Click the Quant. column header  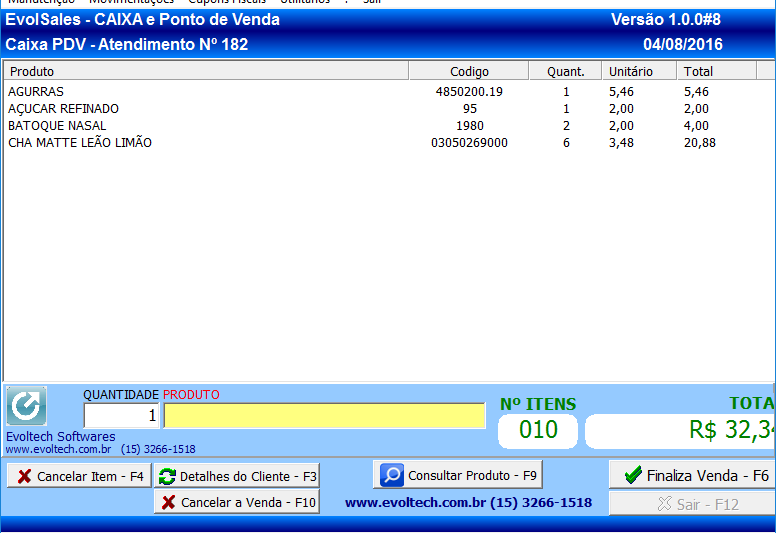566,71
